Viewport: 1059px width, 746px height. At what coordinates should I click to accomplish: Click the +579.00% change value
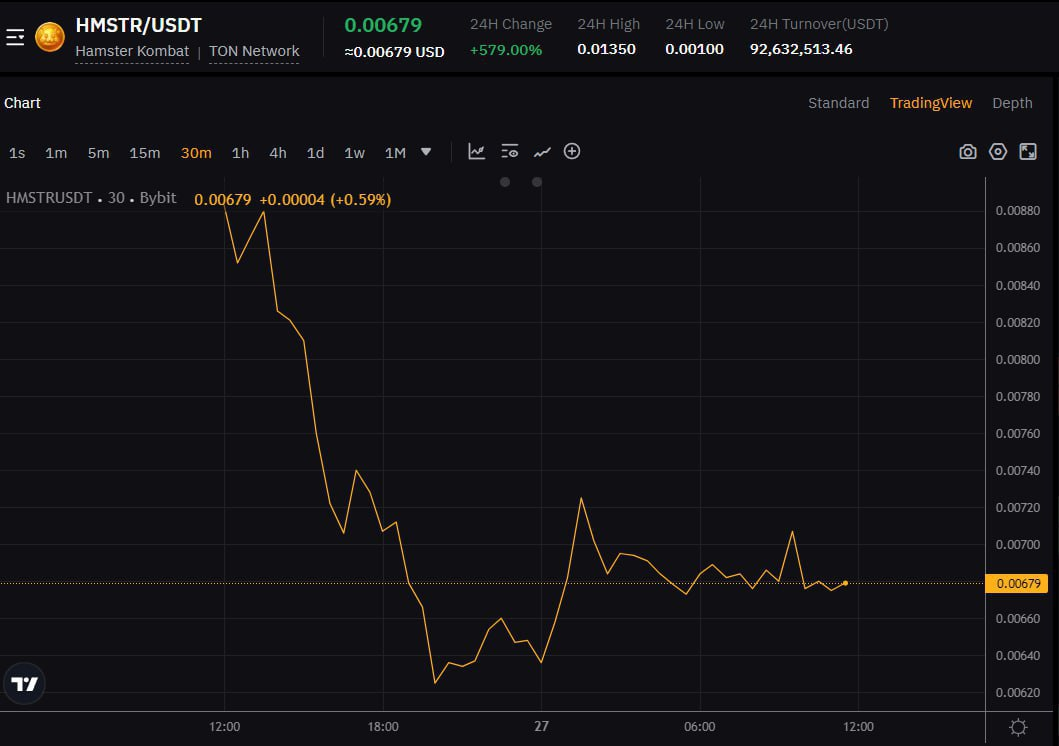click(x=506, y=50)
